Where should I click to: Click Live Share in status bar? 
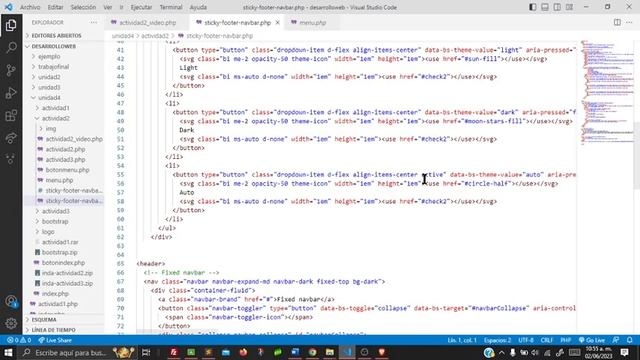(x=55, y=340)
